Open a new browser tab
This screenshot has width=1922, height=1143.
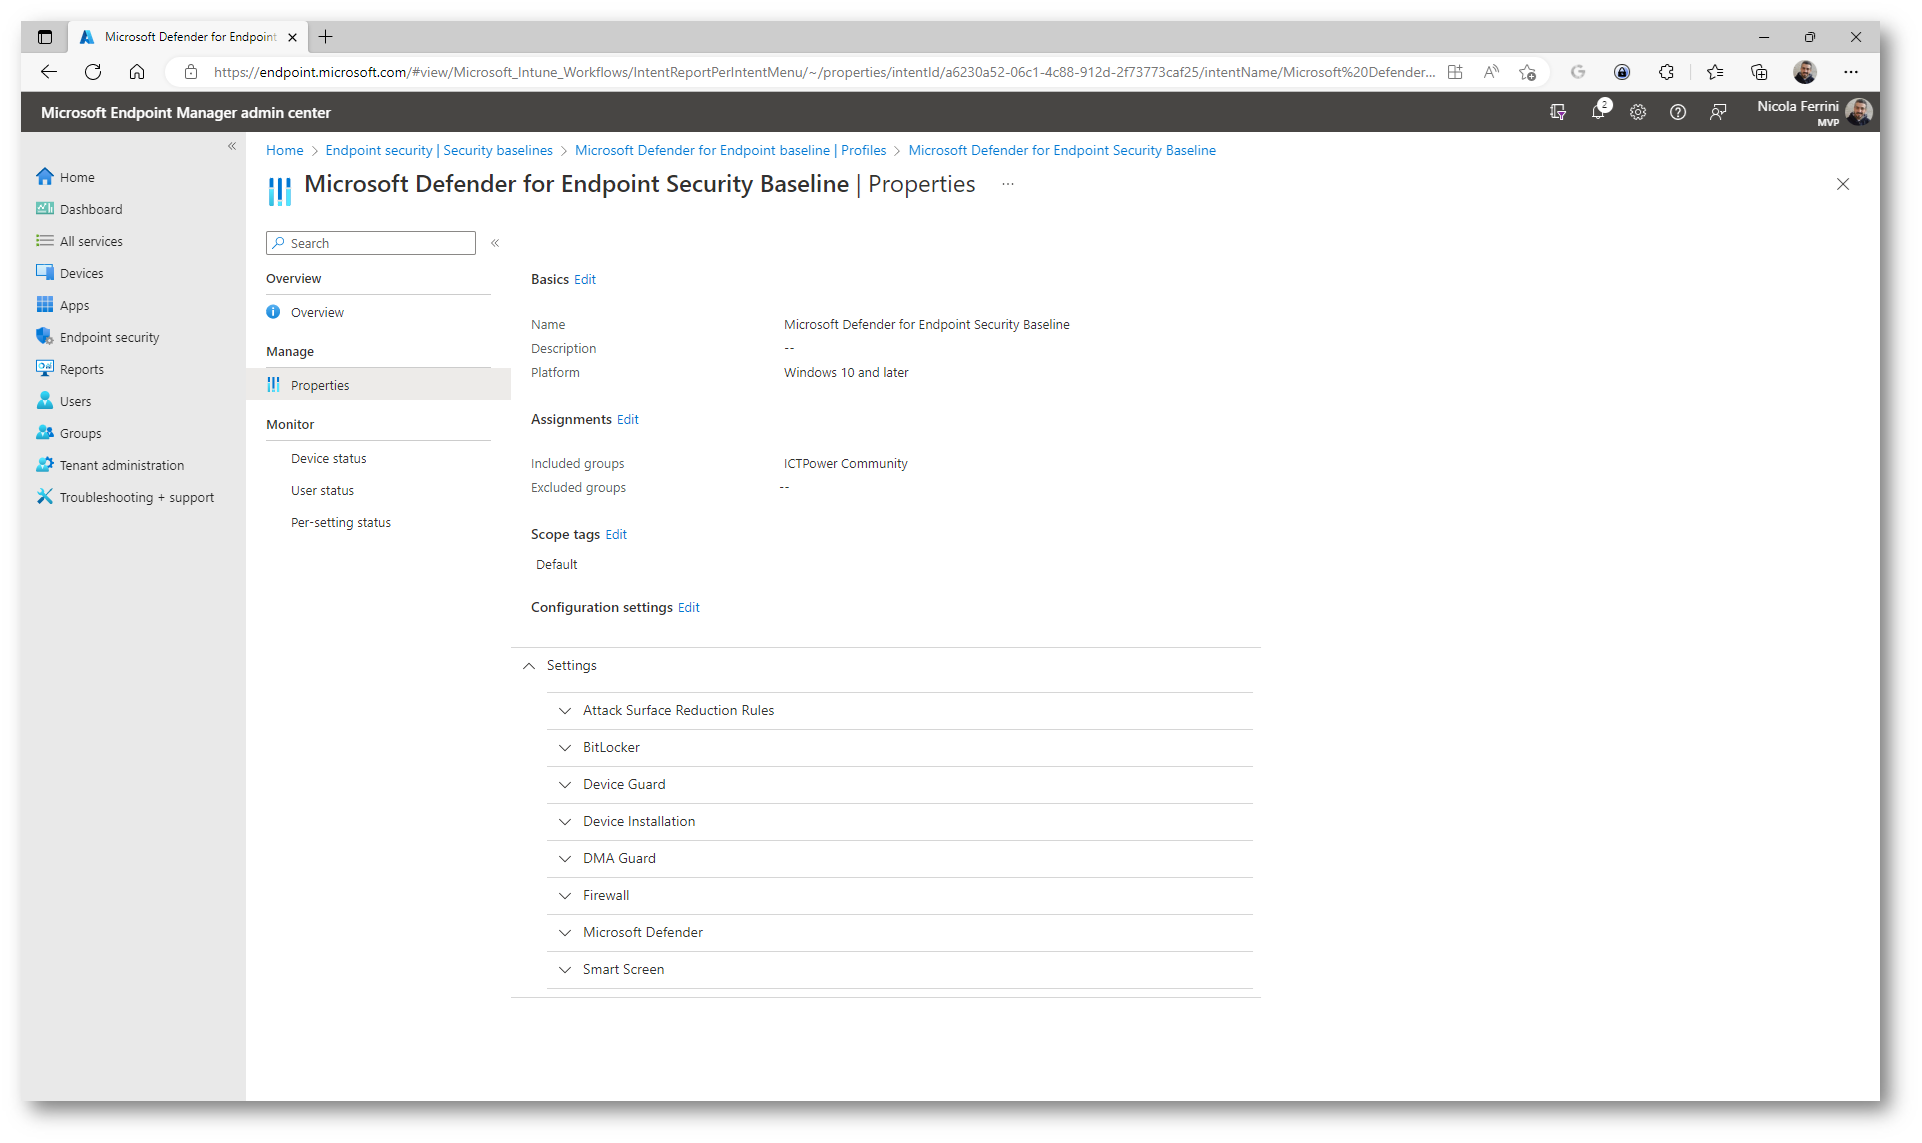pyautogui.click(x=325, y=37)
